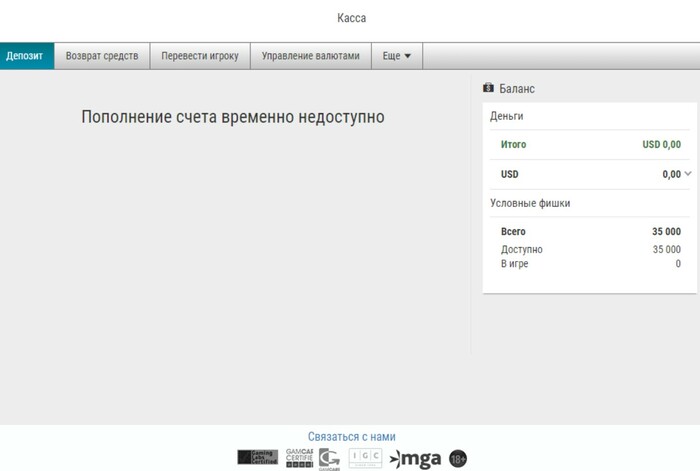Open the Депозит tab
Viewport: 700px width, 471px height.
(x=27, y=56)
